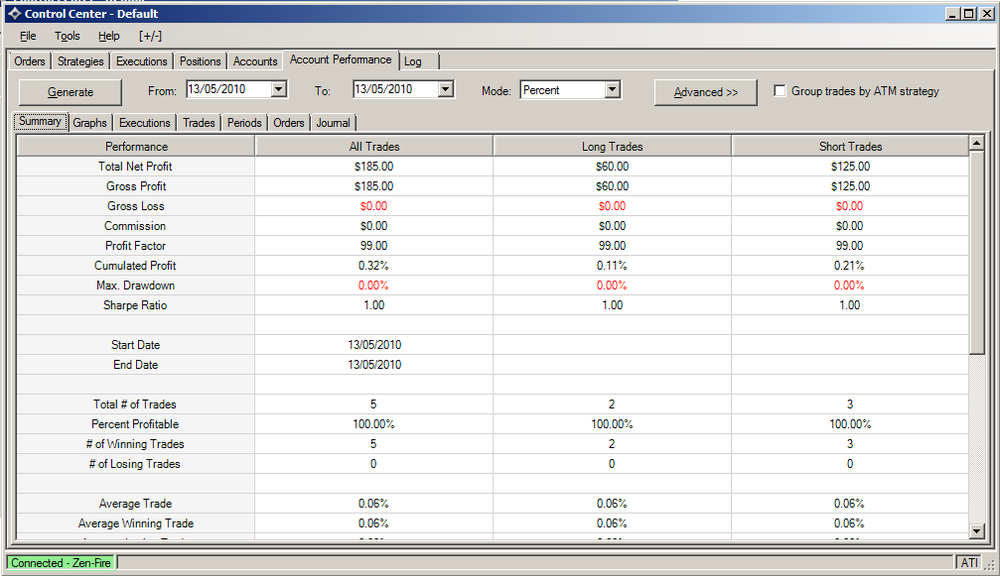1000x576 pixels.
Task: Select the # of Winning Trades label
Action: [135, 444]
